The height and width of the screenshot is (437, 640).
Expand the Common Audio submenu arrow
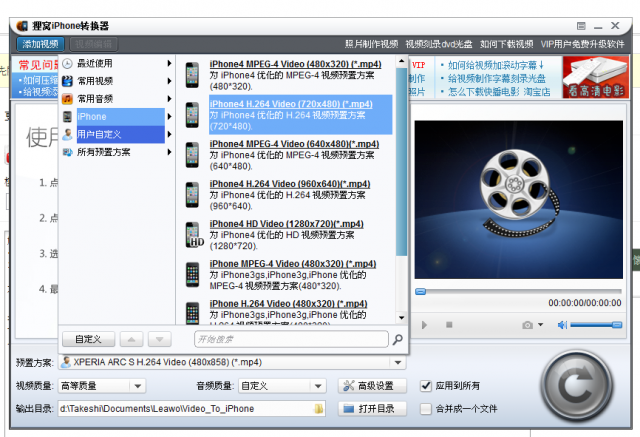(169, 99)
